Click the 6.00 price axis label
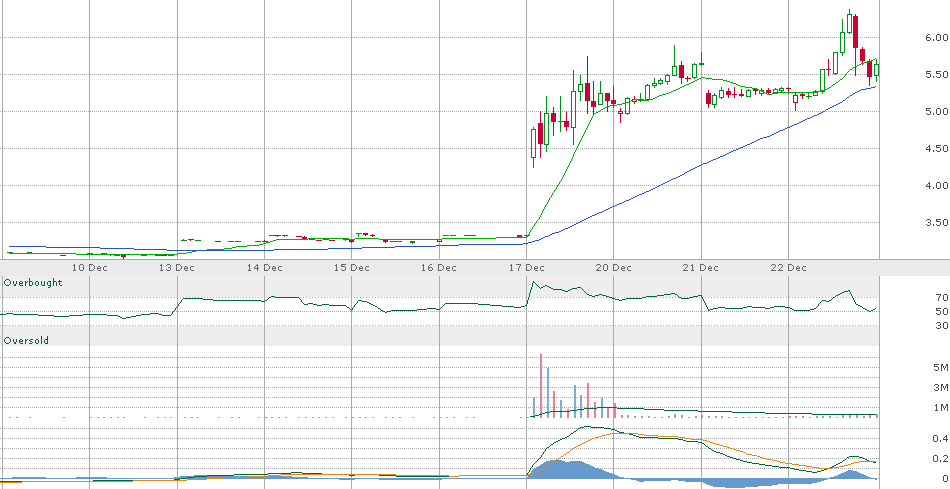 (x=936, y=38)
